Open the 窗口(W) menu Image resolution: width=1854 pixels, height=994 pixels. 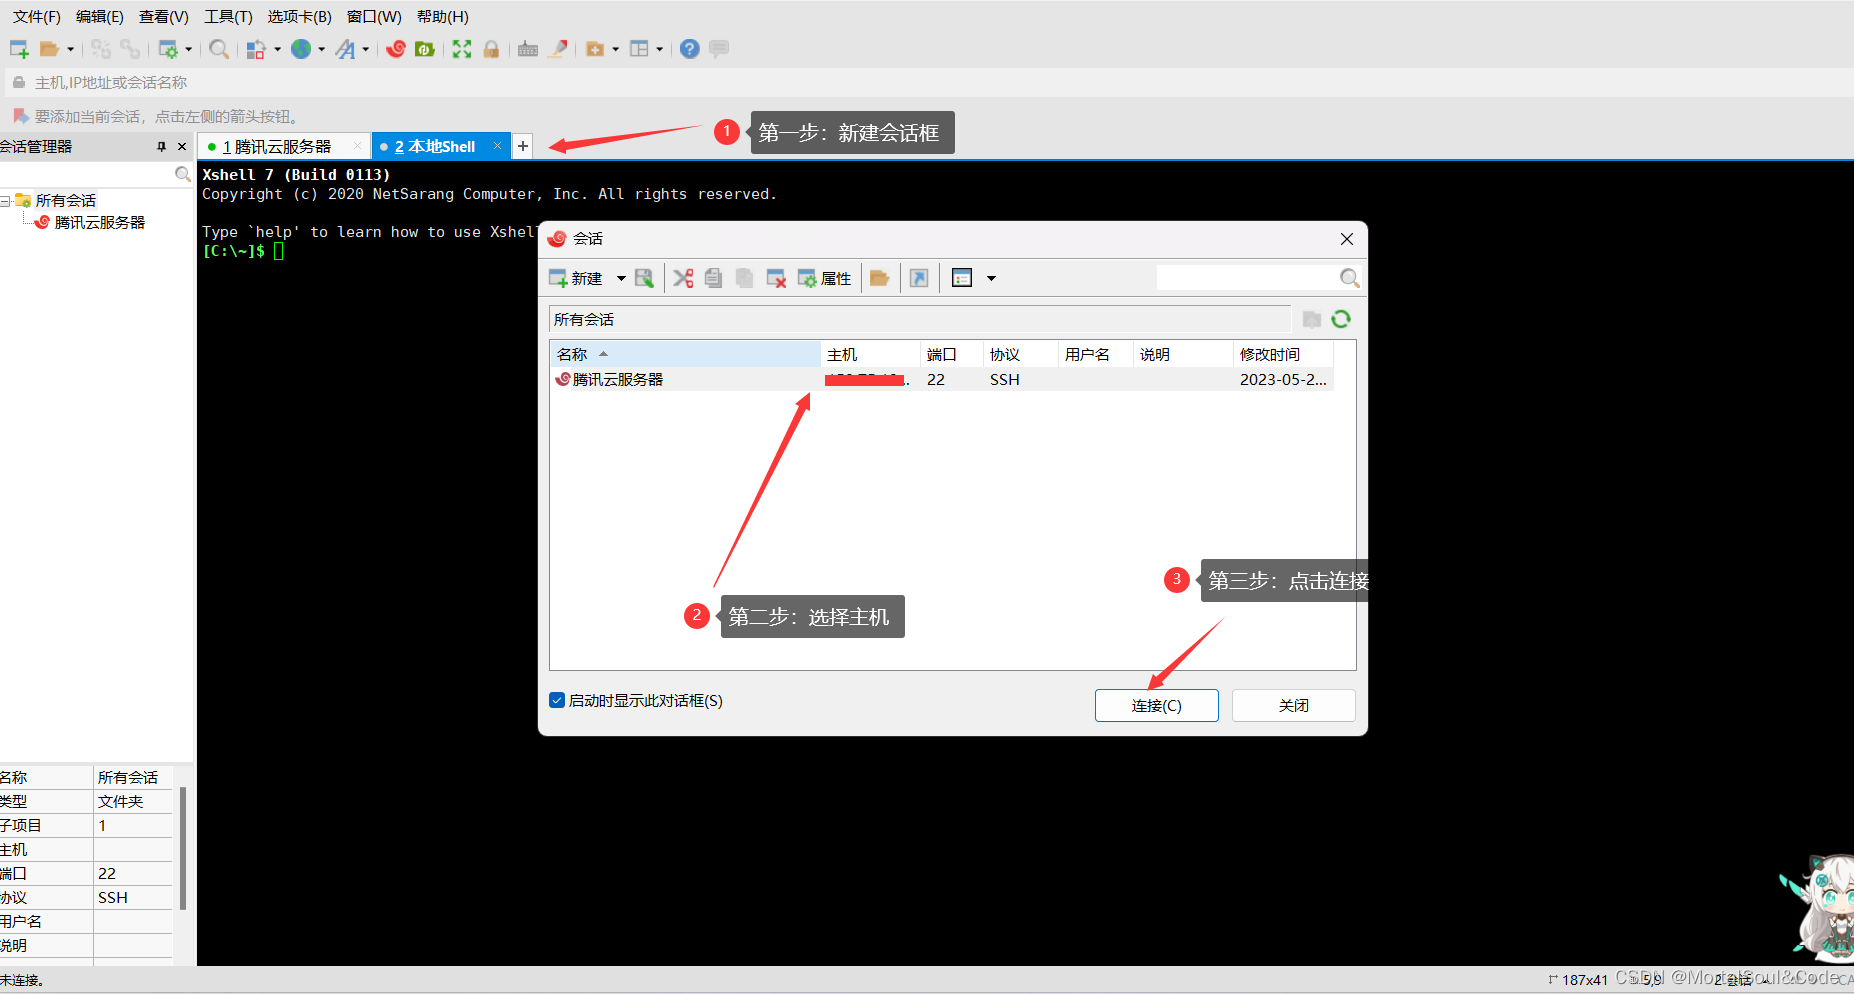[x=374, y=17]
